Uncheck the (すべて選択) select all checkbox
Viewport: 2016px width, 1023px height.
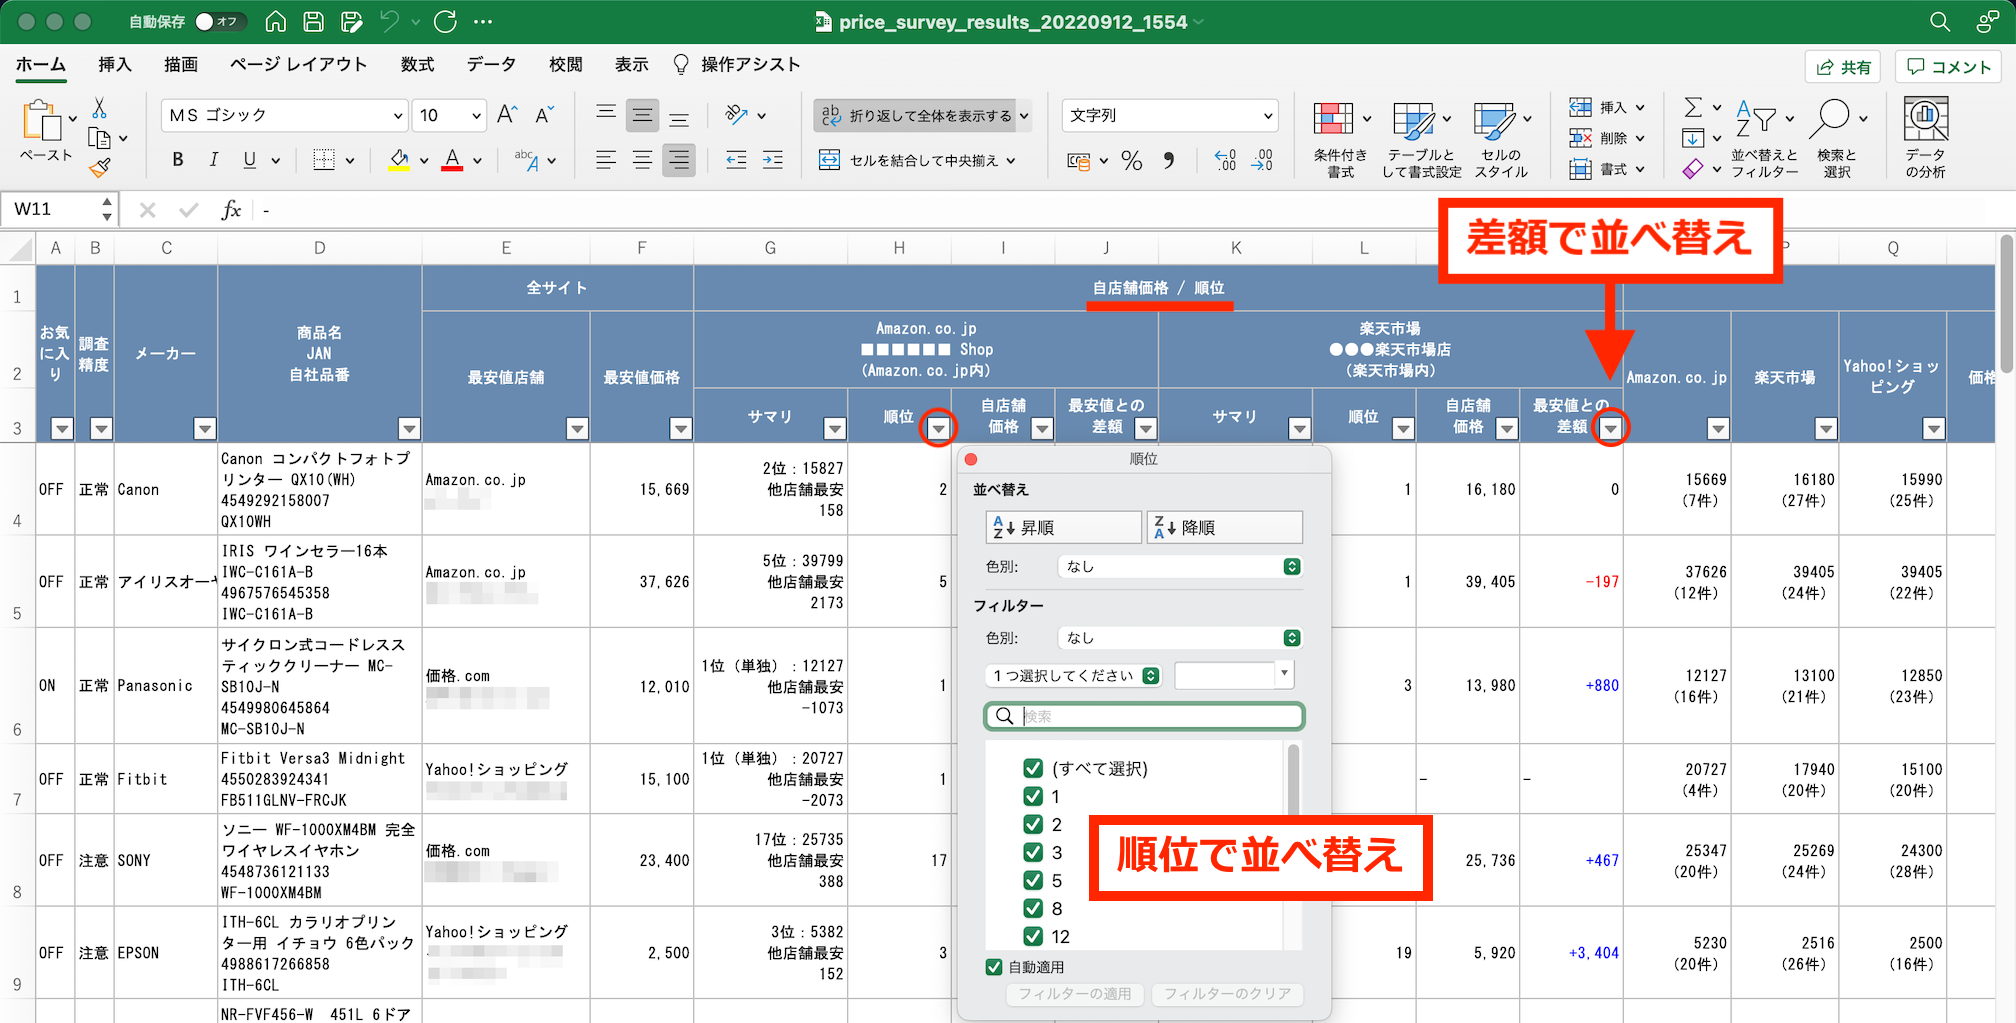(x=1033, y=768)
